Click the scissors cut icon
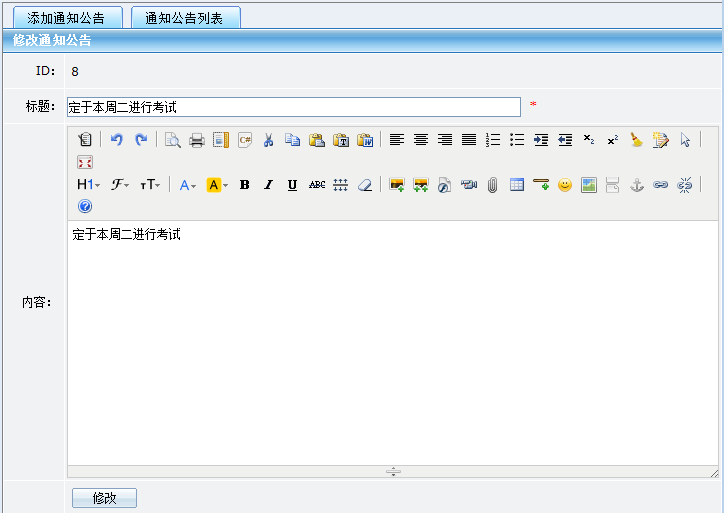This screenshot has height=513, width=724. (268, 140)
